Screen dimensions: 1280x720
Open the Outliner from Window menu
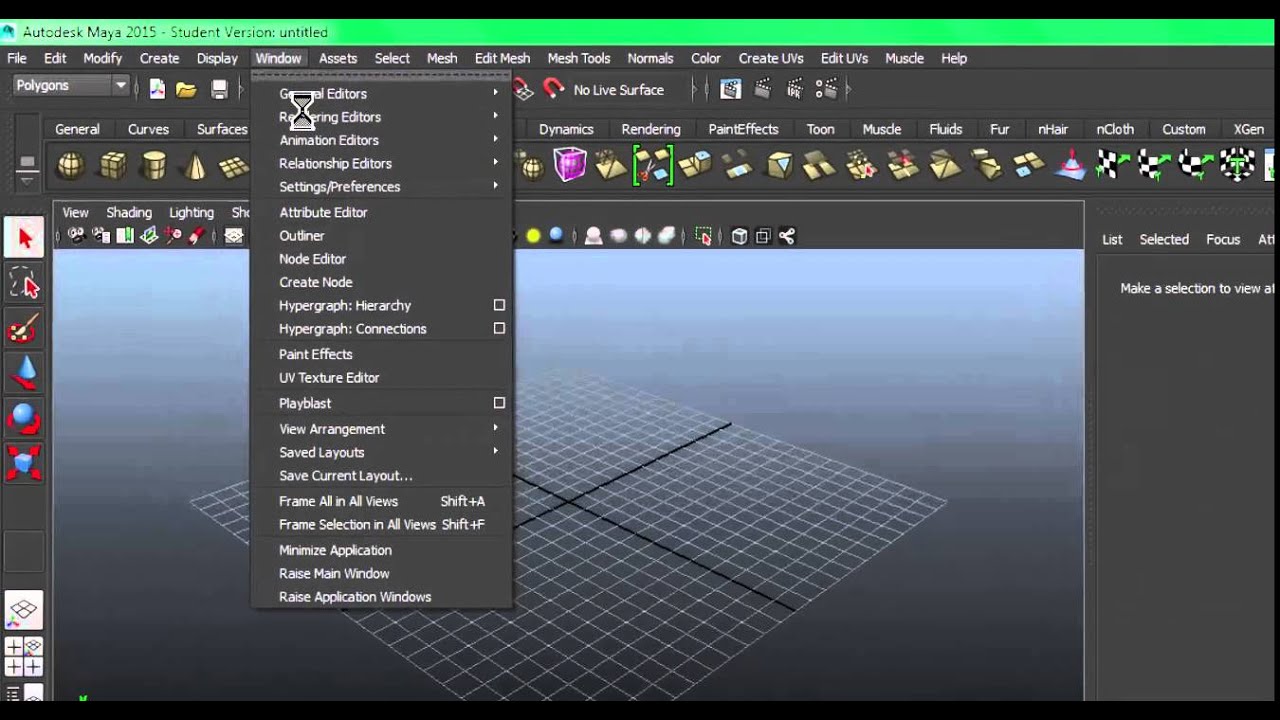(x=381, y=236)
